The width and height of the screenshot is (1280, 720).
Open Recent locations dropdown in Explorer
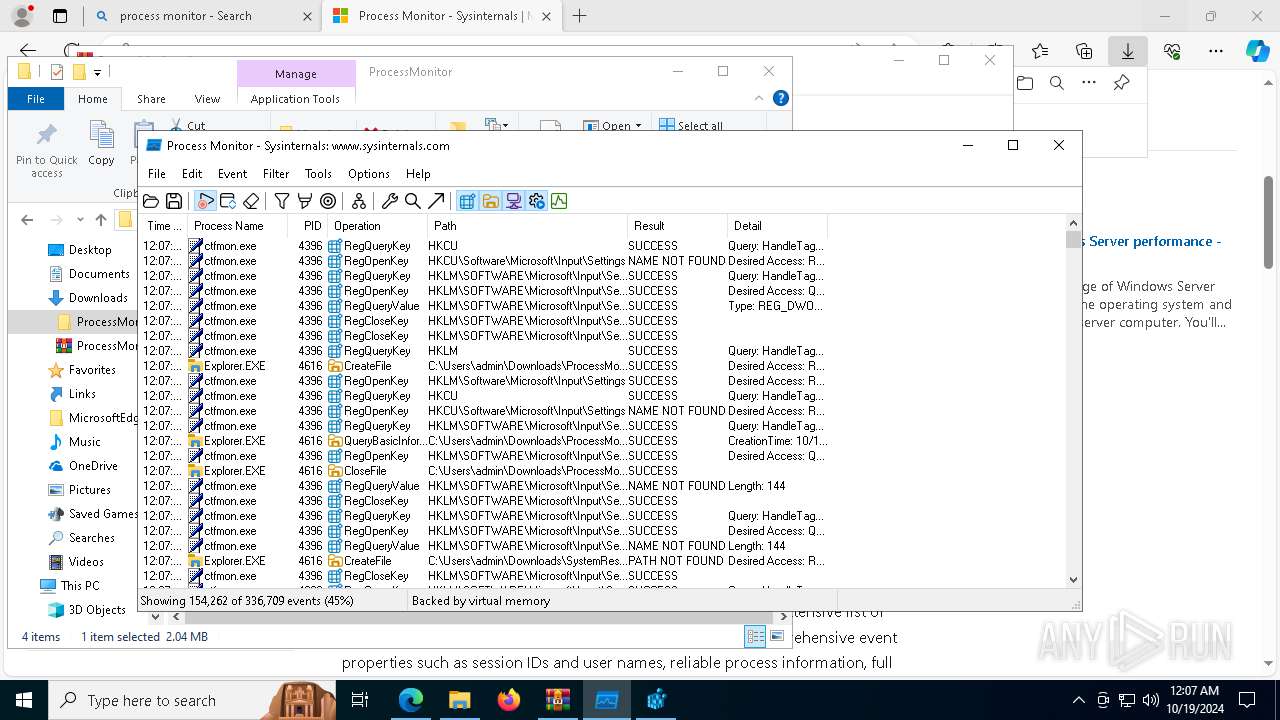pyautogui.click(x=80, y=220)
